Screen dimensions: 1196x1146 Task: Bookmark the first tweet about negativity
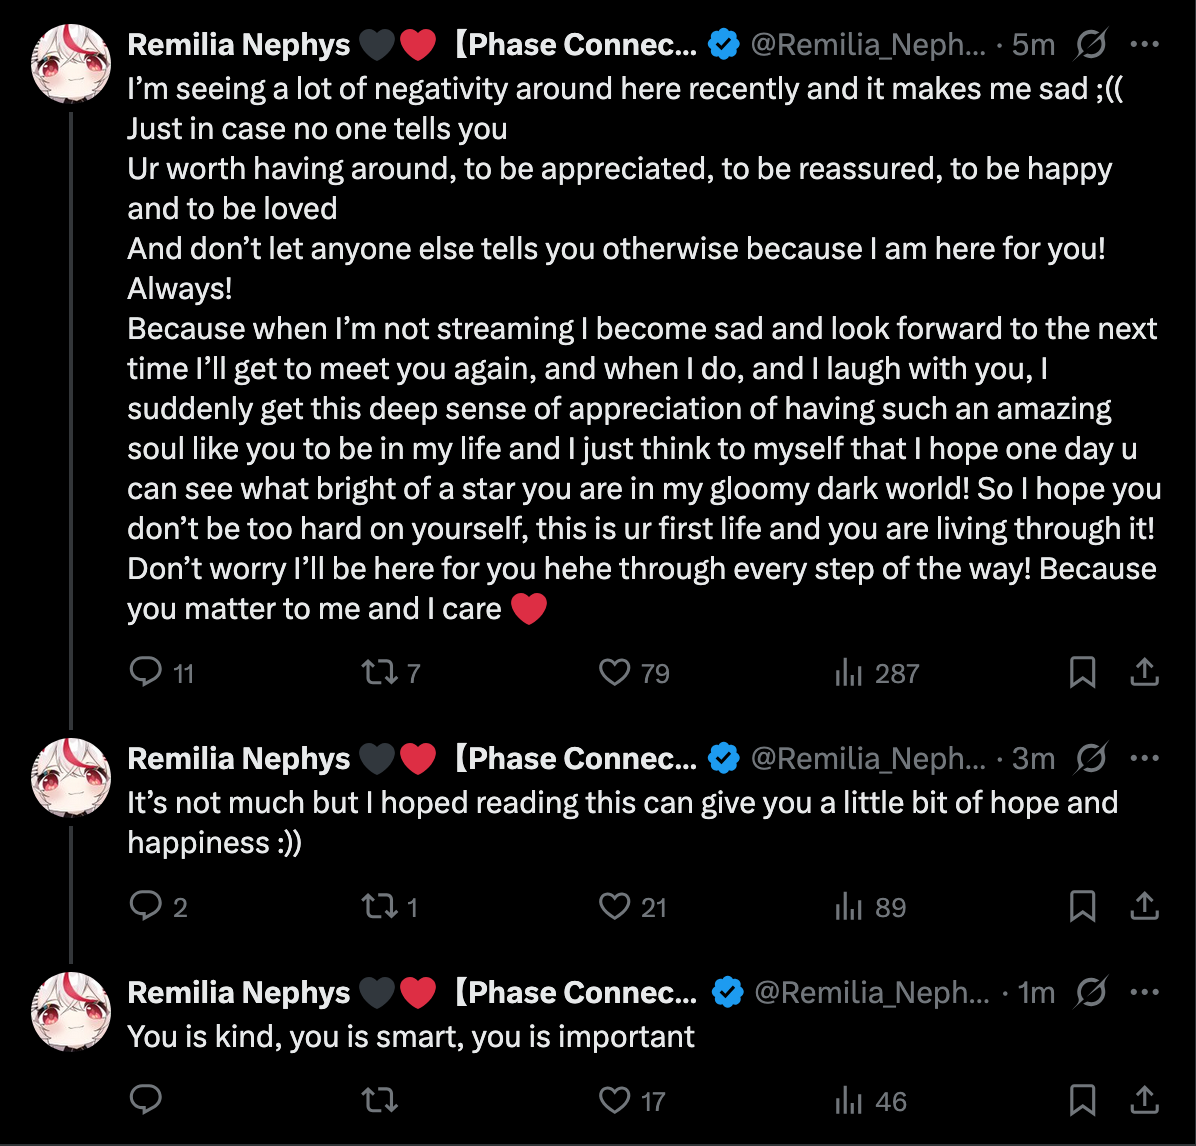point(1082,673)
